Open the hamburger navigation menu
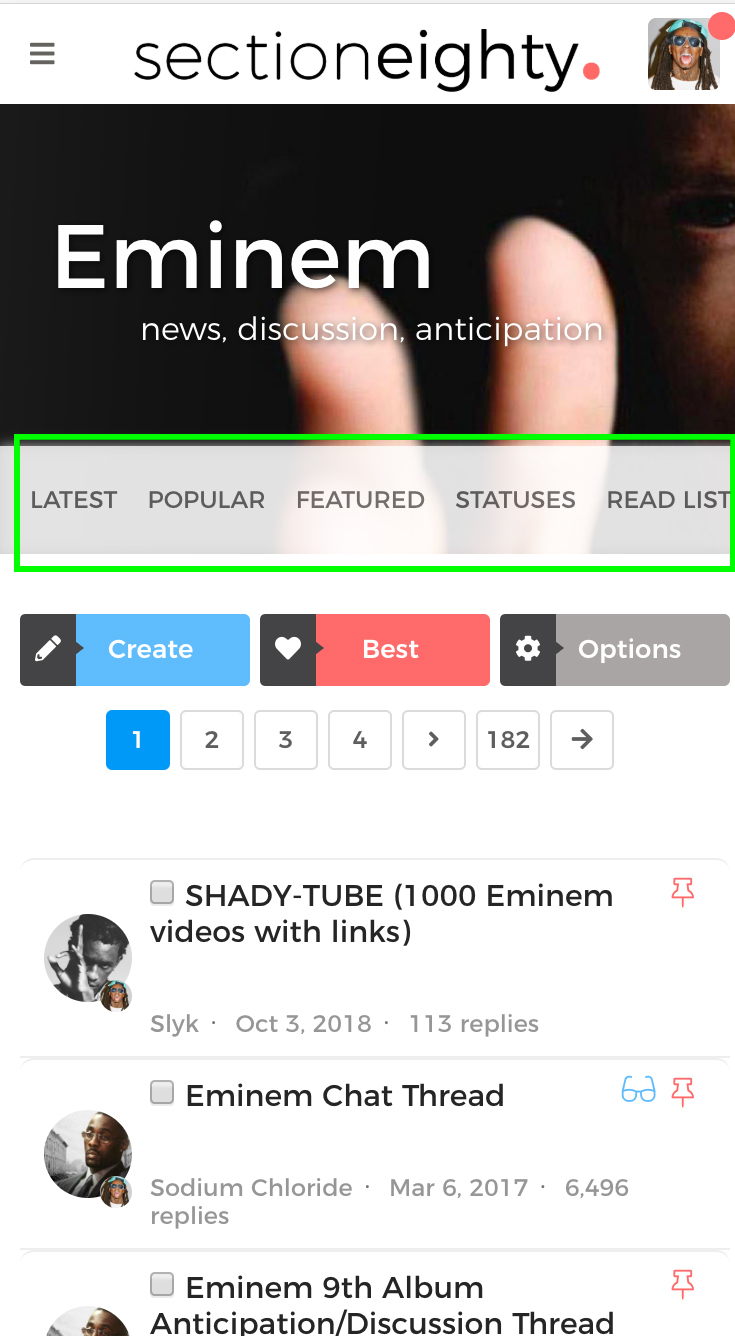This screenshot has width=735, height=1336. [x=42, y=54]
